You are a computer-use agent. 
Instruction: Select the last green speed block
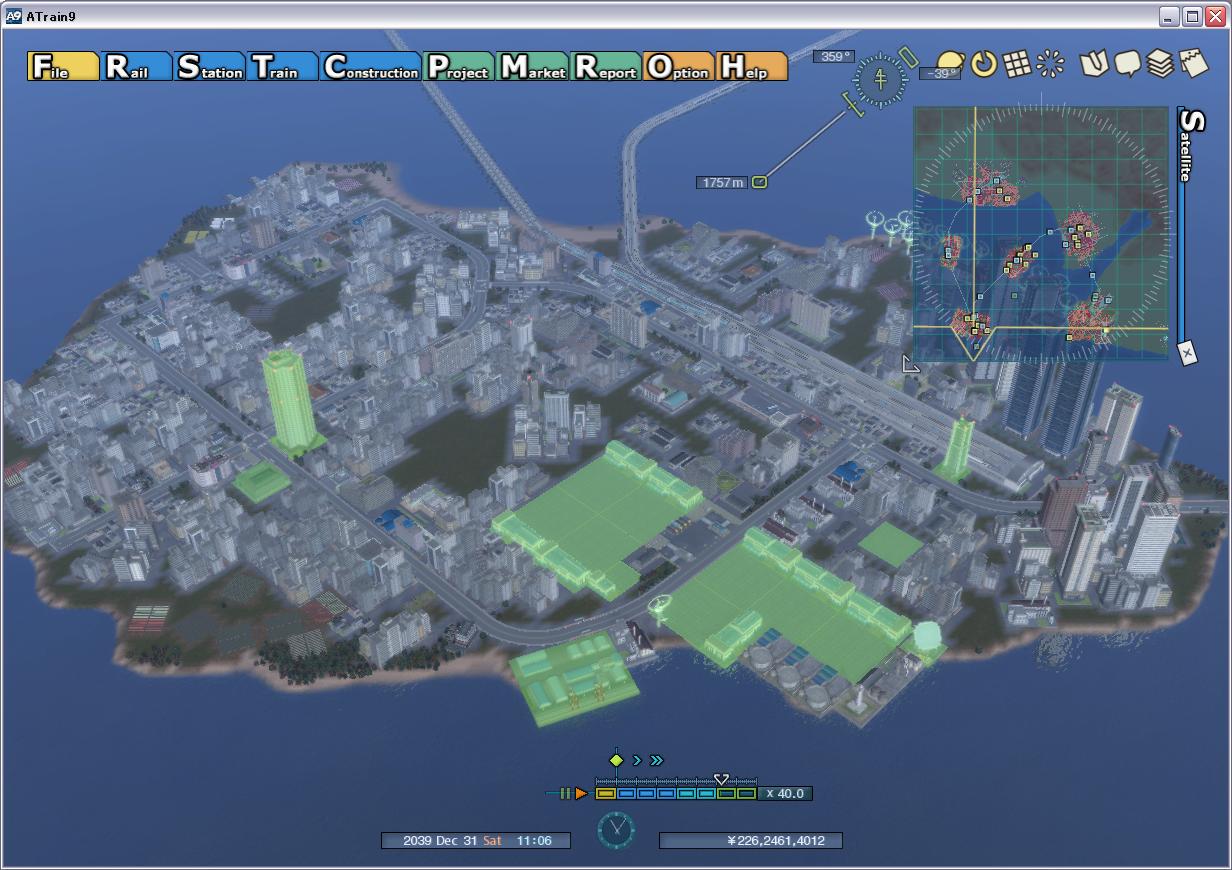[747, 794]
